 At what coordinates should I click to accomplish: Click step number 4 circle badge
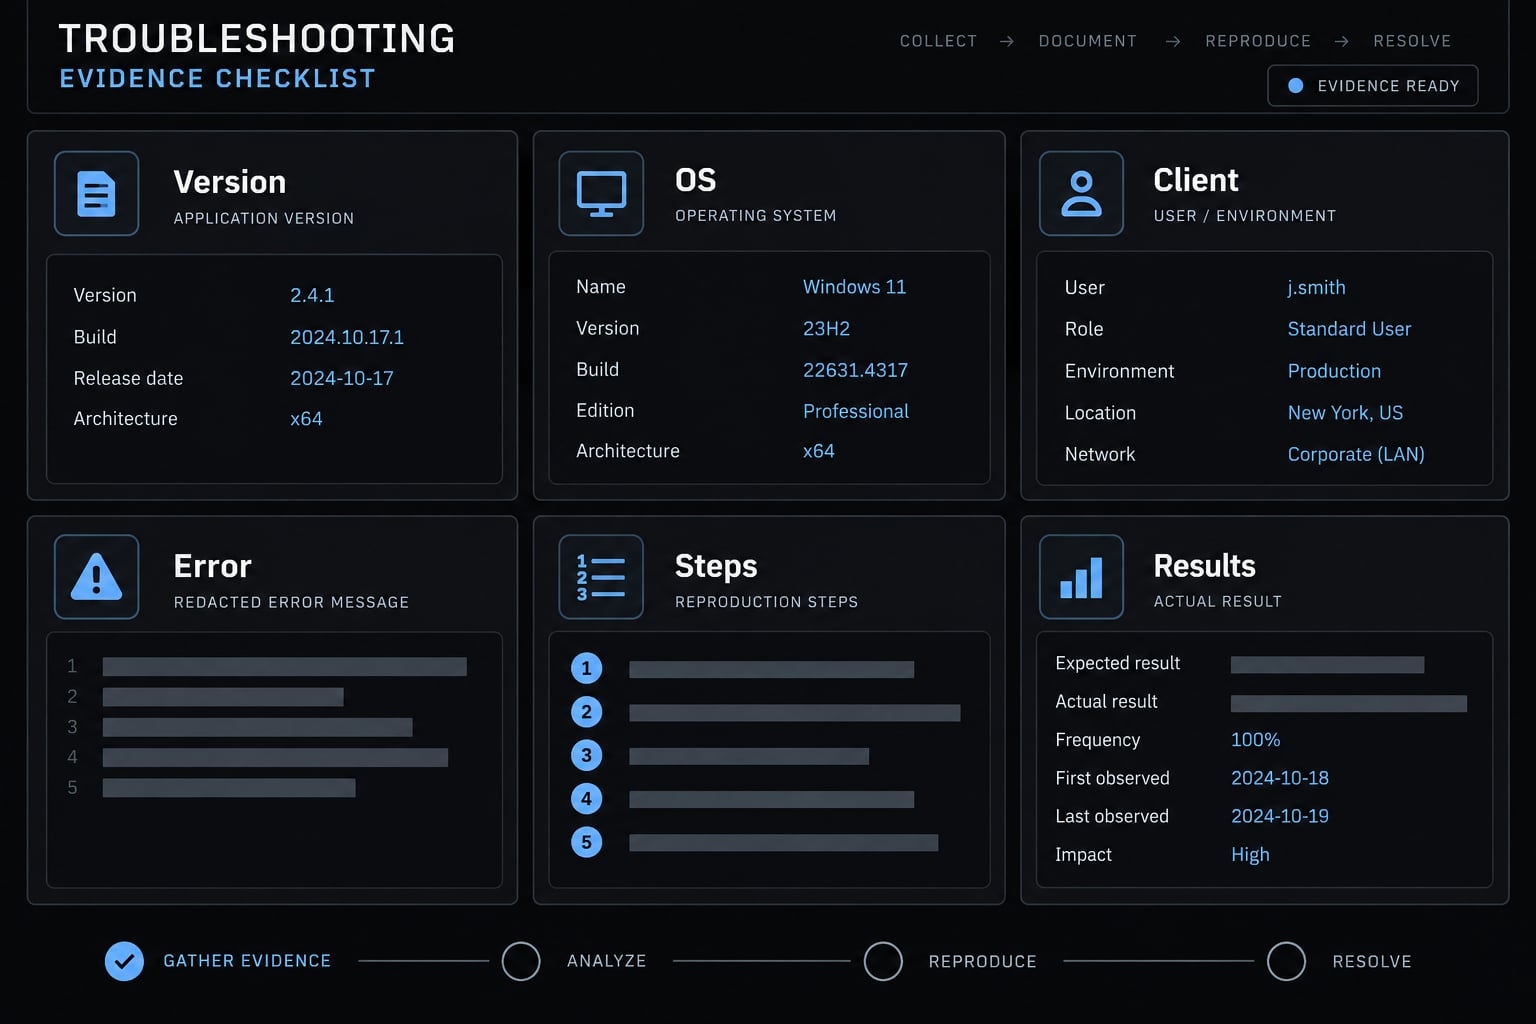click(x=586, y=798)
